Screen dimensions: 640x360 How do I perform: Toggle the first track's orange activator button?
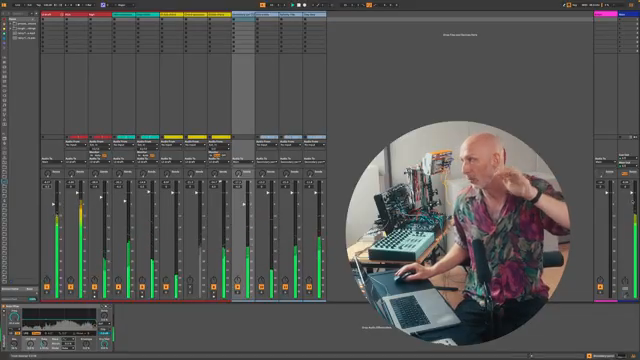47,287
